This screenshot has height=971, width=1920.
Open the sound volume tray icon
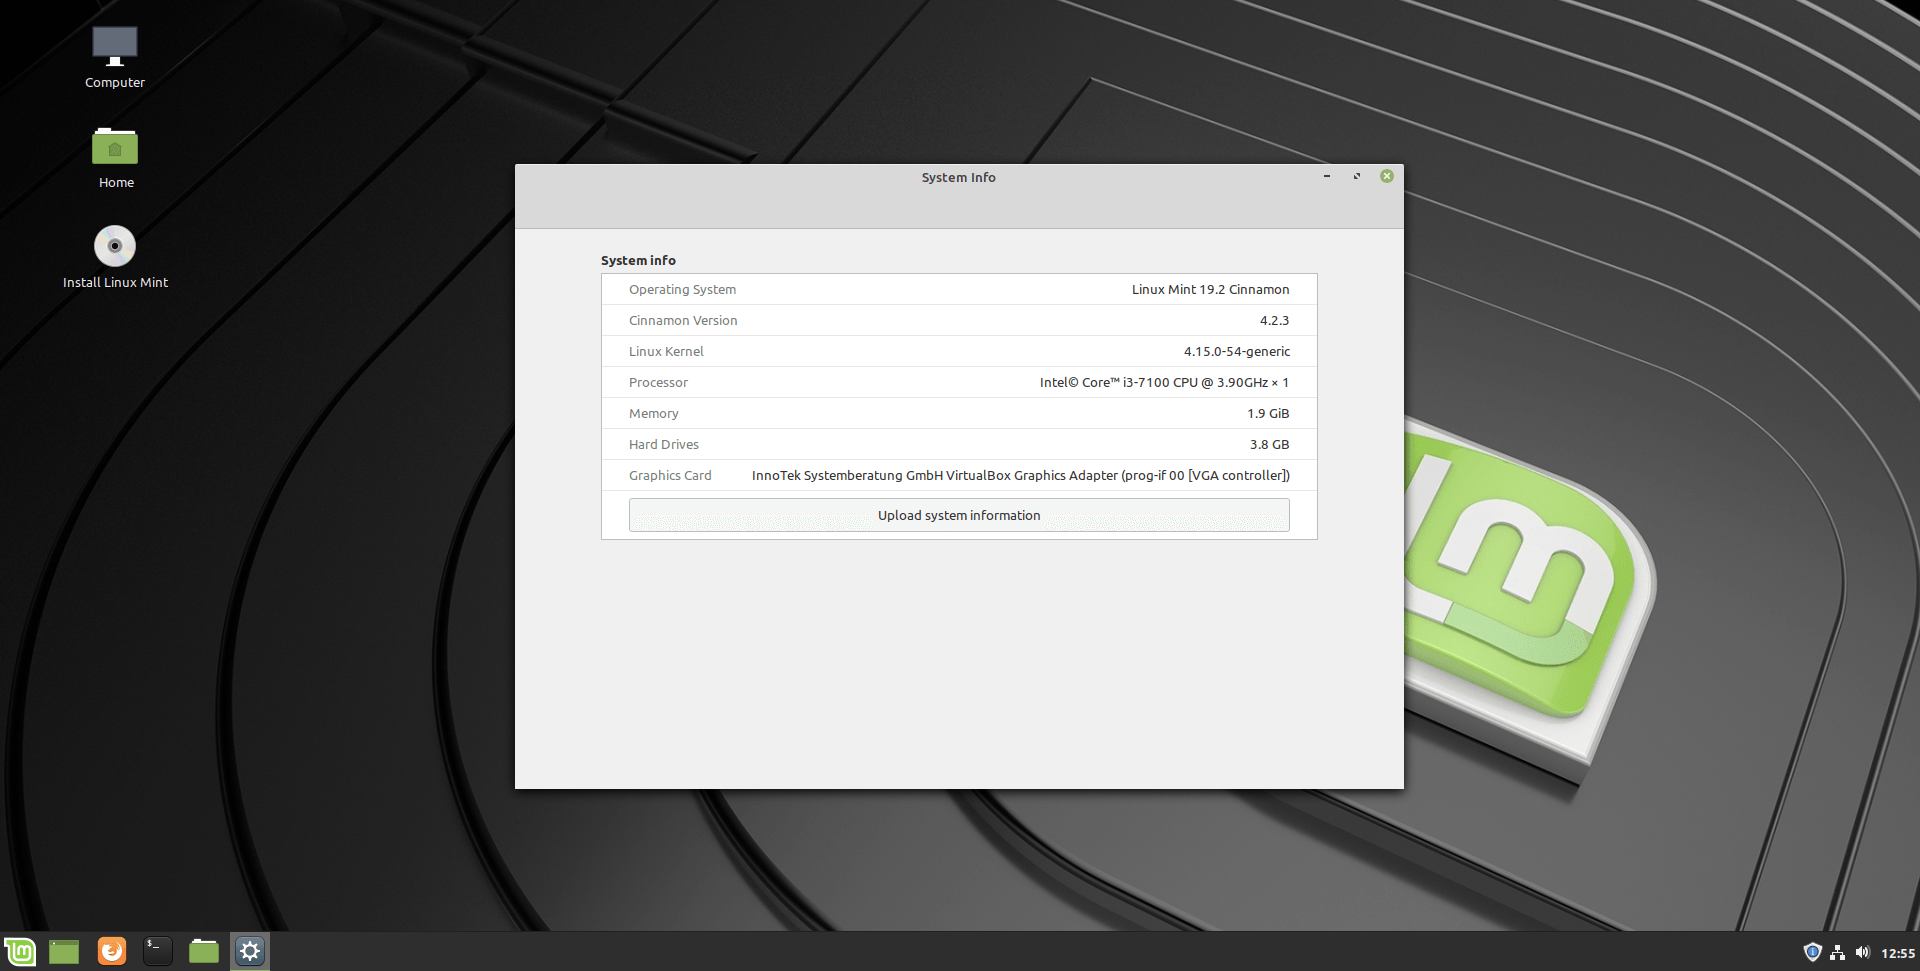1862,952
